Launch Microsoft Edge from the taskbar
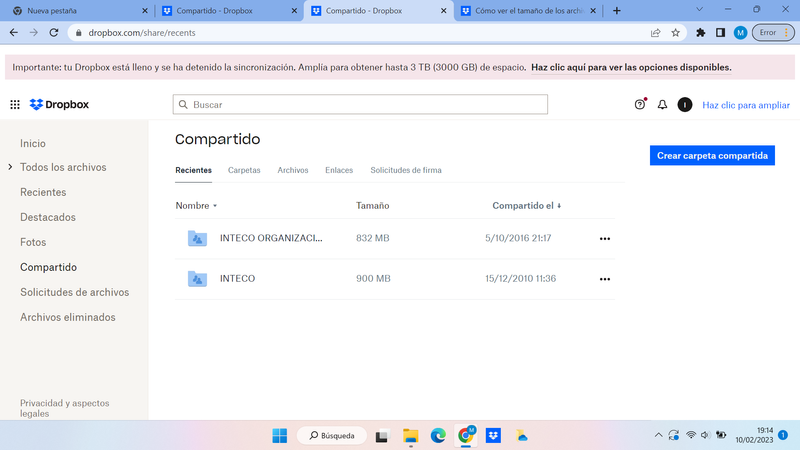 (x=438, y=436)
